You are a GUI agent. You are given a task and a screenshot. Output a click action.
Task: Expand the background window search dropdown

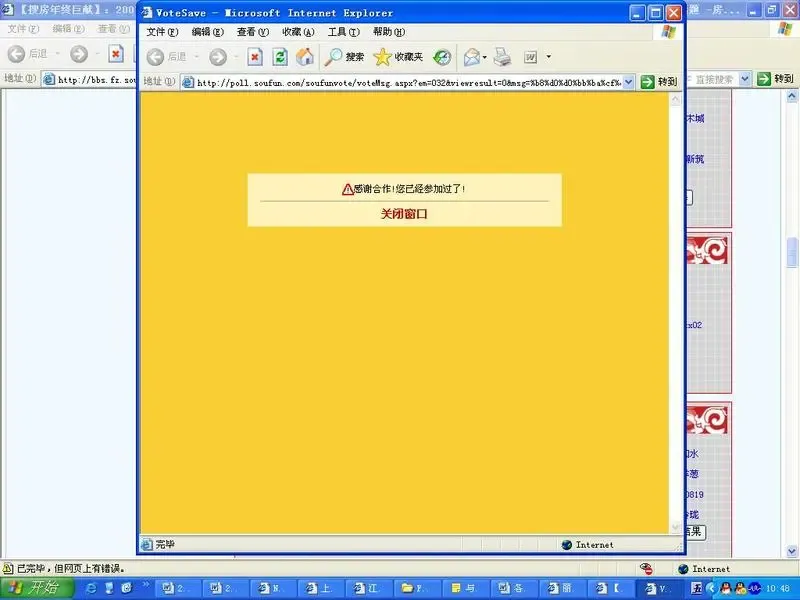point(744,79)
